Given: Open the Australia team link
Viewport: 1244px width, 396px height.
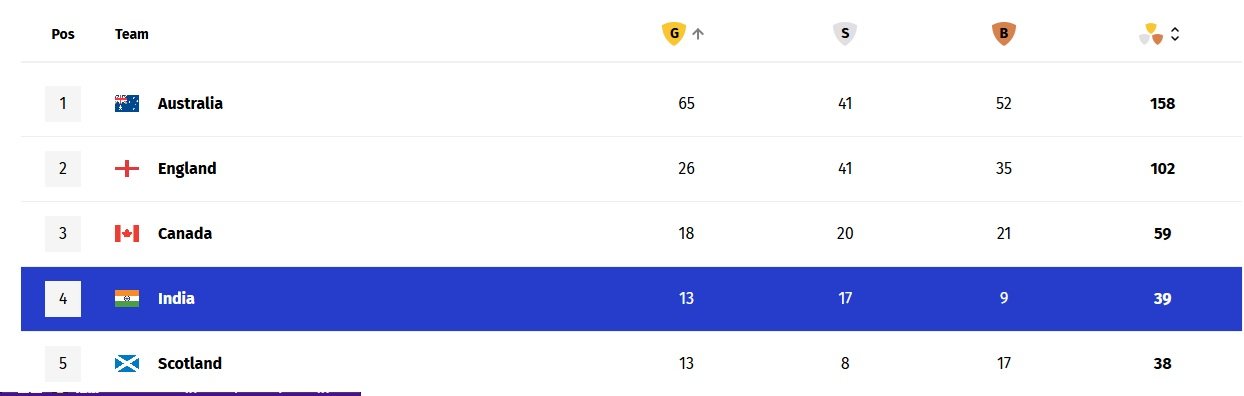Looking at the screenshot, I should point(190,103).
